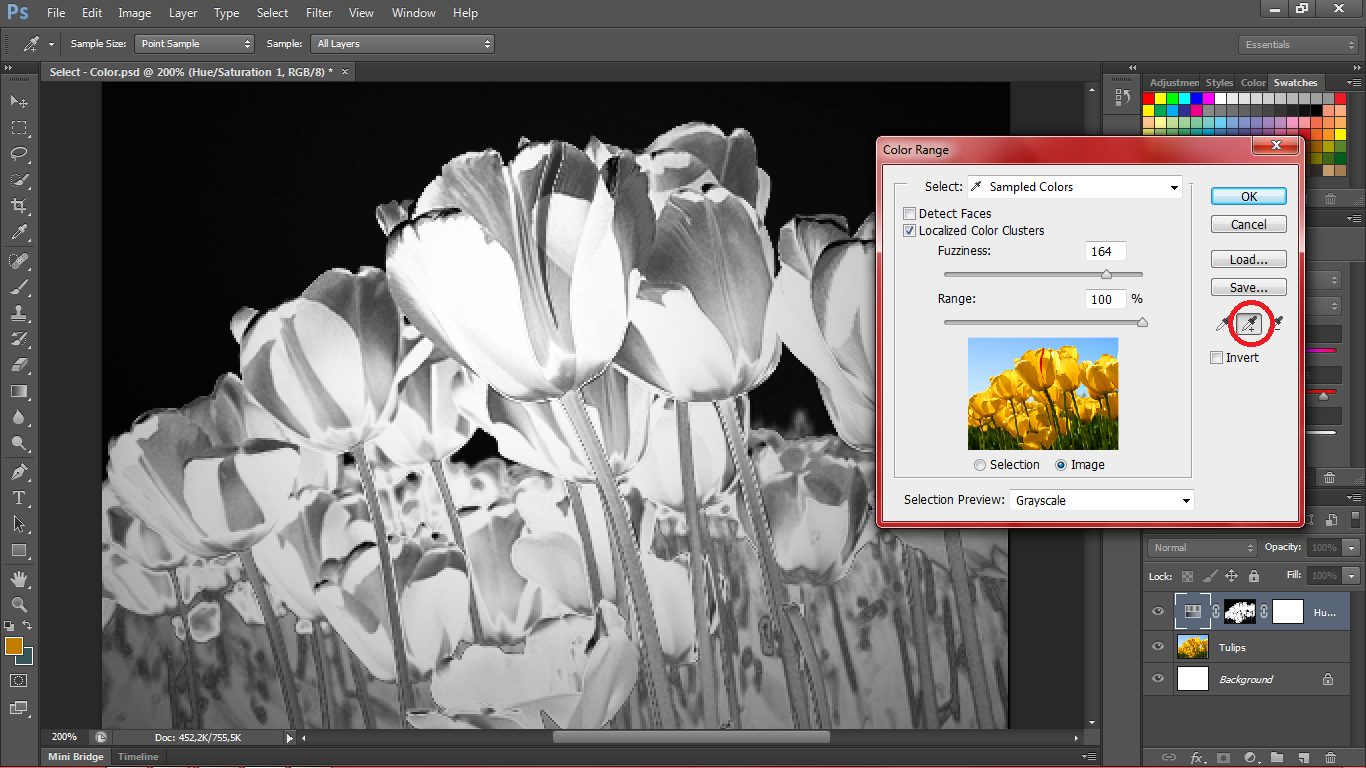The height and width of the screenshot is (768, 1366).
Task: Click Create new group folder icon
Action: coord(1277,758)
